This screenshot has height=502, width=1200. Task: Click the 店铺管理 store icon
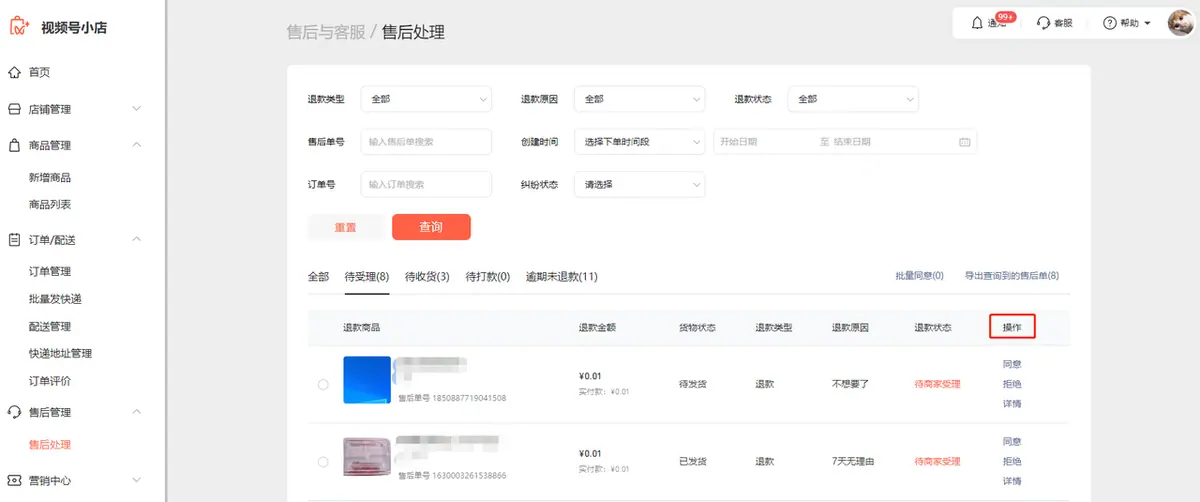coord(14,109)
